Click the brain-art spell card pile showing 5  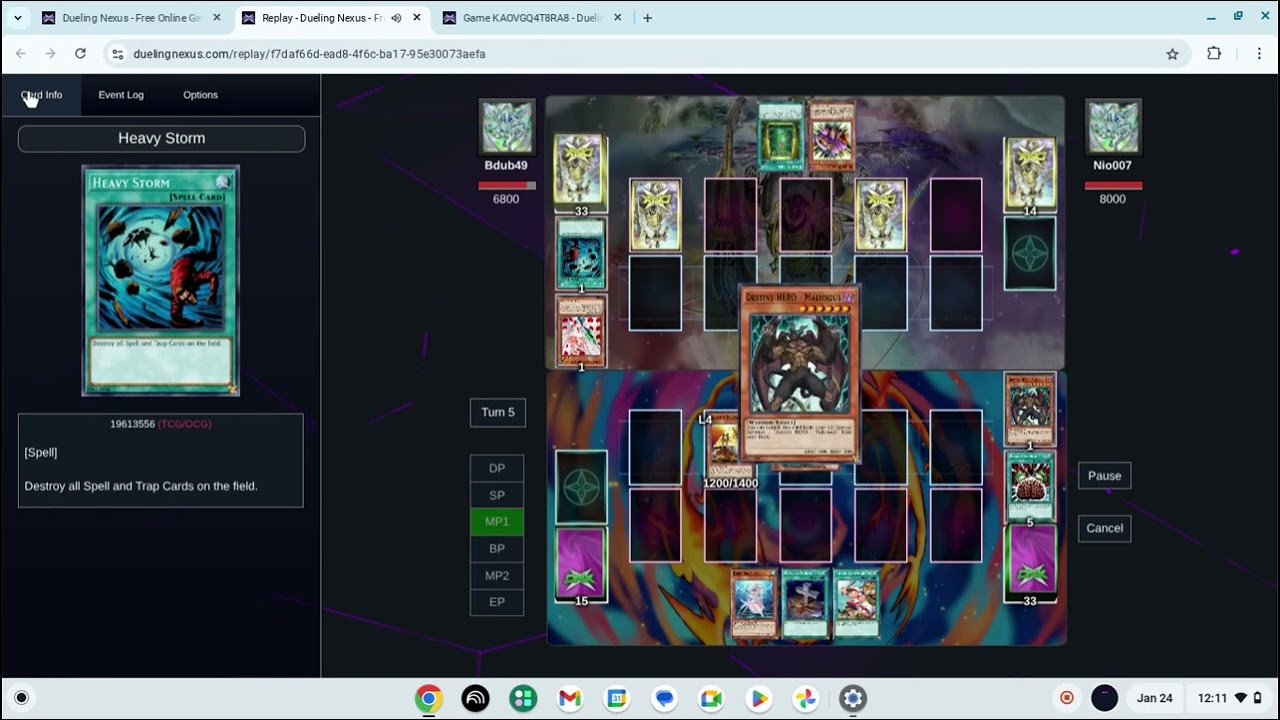pos(1030,488)
